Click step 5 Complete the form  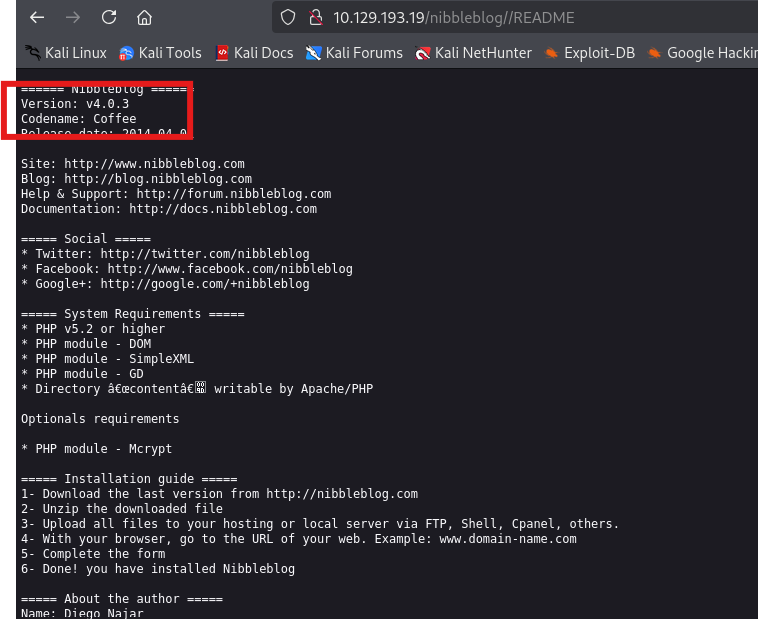[93, 553]
